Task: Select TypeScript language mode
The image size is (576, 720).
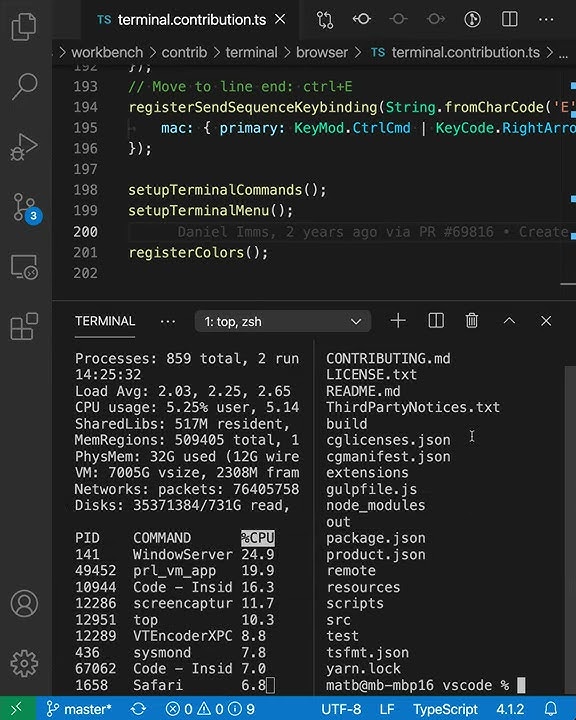Action: [445, 709]
